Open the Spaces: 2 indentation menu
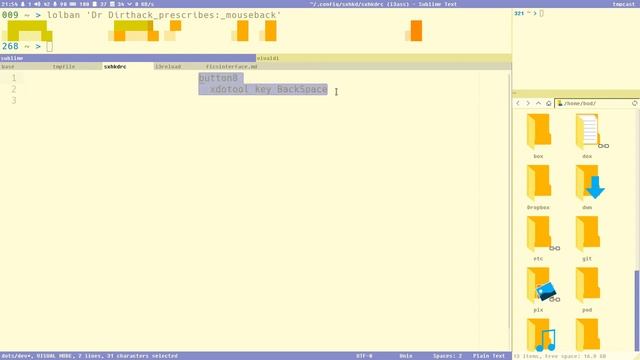The image size is (640, 360). point(447,356)
